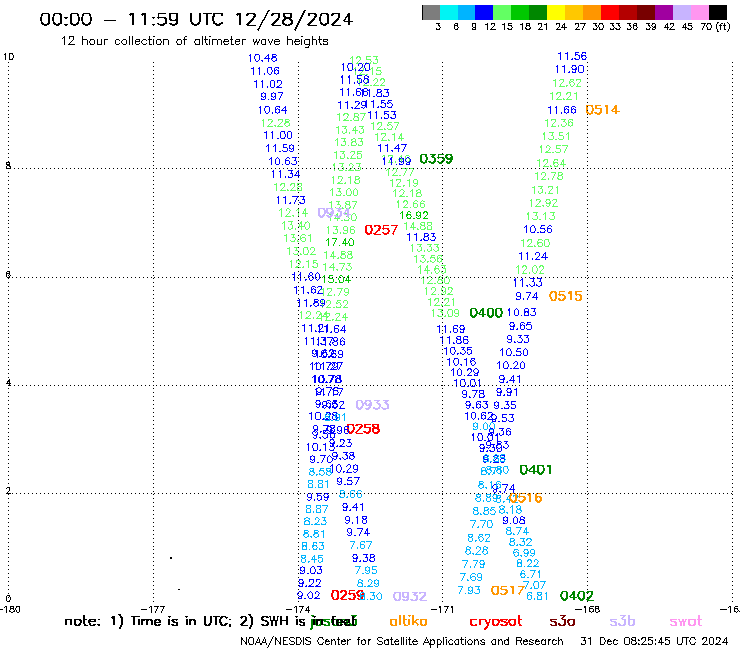Image resolution: width=740 pixels, height=650 pixels.
Task: Click the 's3a' satellite legend label
Action: [562, 621]
